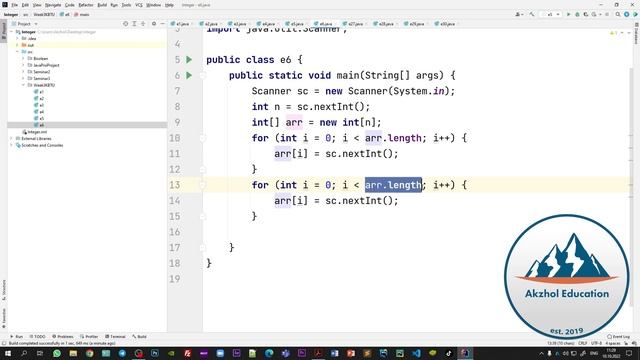Fold the for loop at line 10
640x360 pixels.
pos(203,138)
